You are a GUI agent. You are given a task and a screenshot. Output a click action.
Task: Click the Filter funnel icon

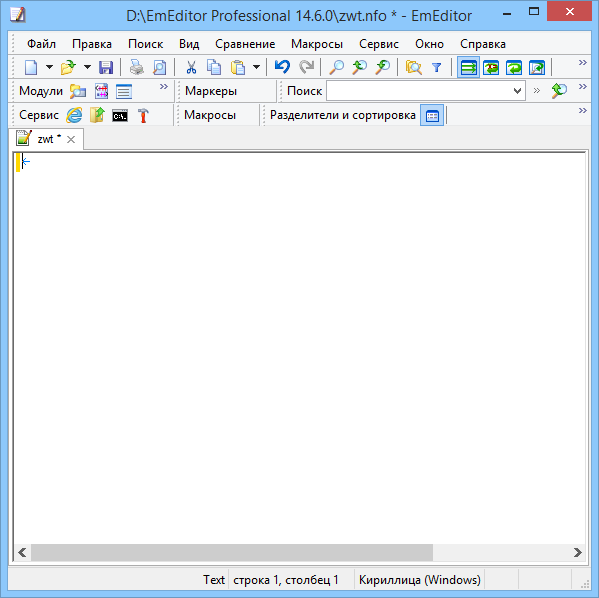(437, 67)
